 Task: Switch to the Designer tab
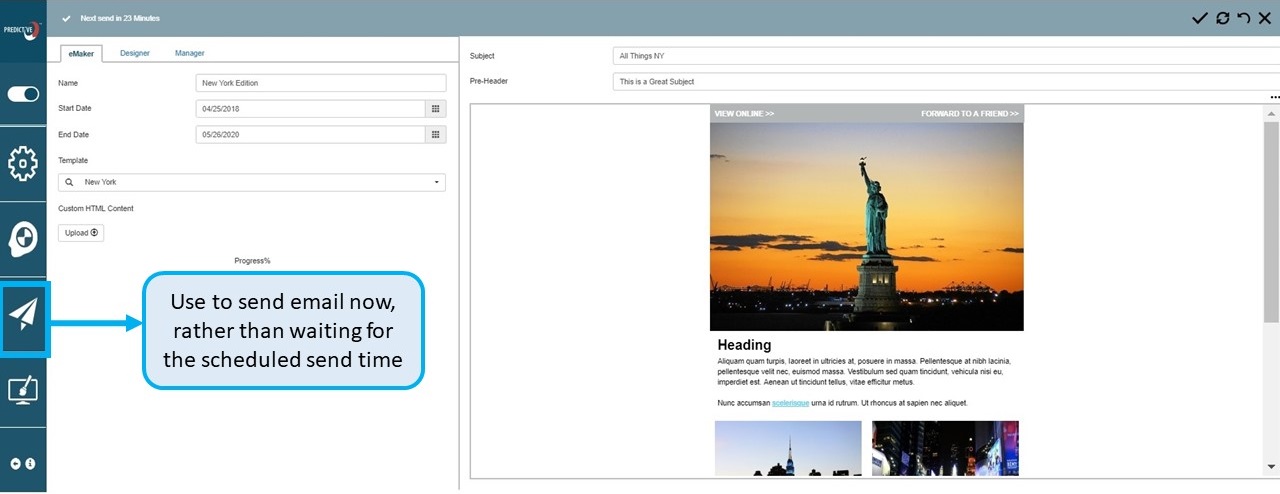pyautogui.click(x=135, y=53)
